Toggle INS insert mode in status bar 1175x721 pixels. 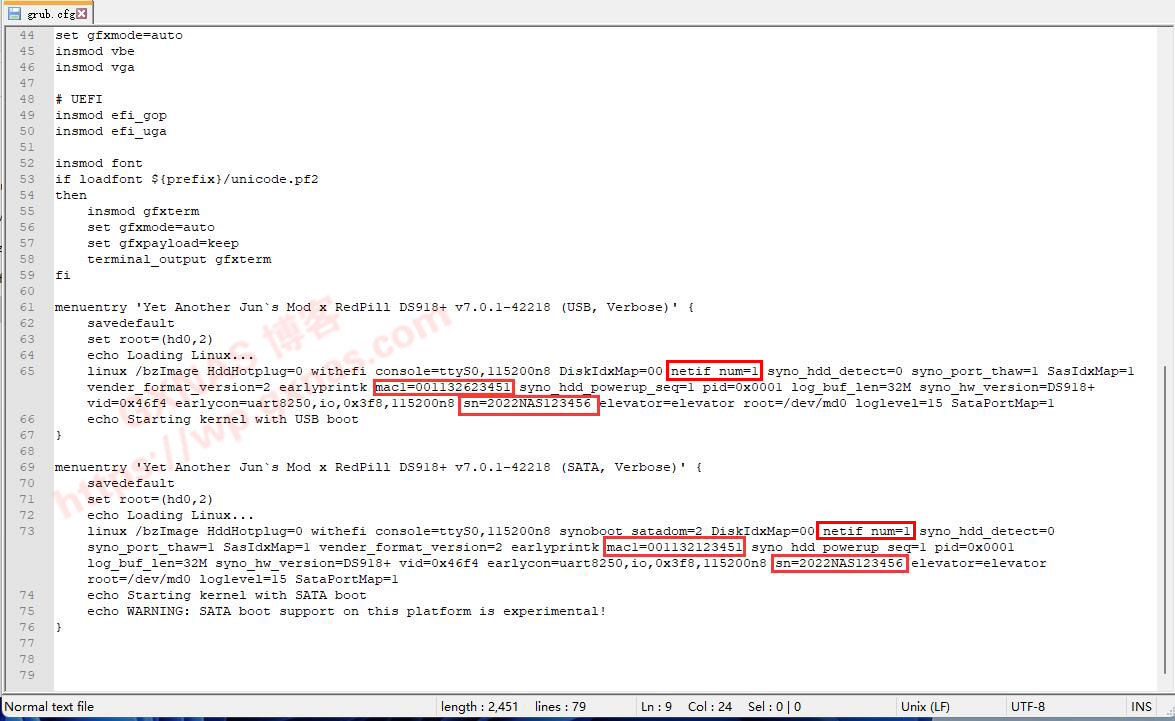click(1141, 706)
